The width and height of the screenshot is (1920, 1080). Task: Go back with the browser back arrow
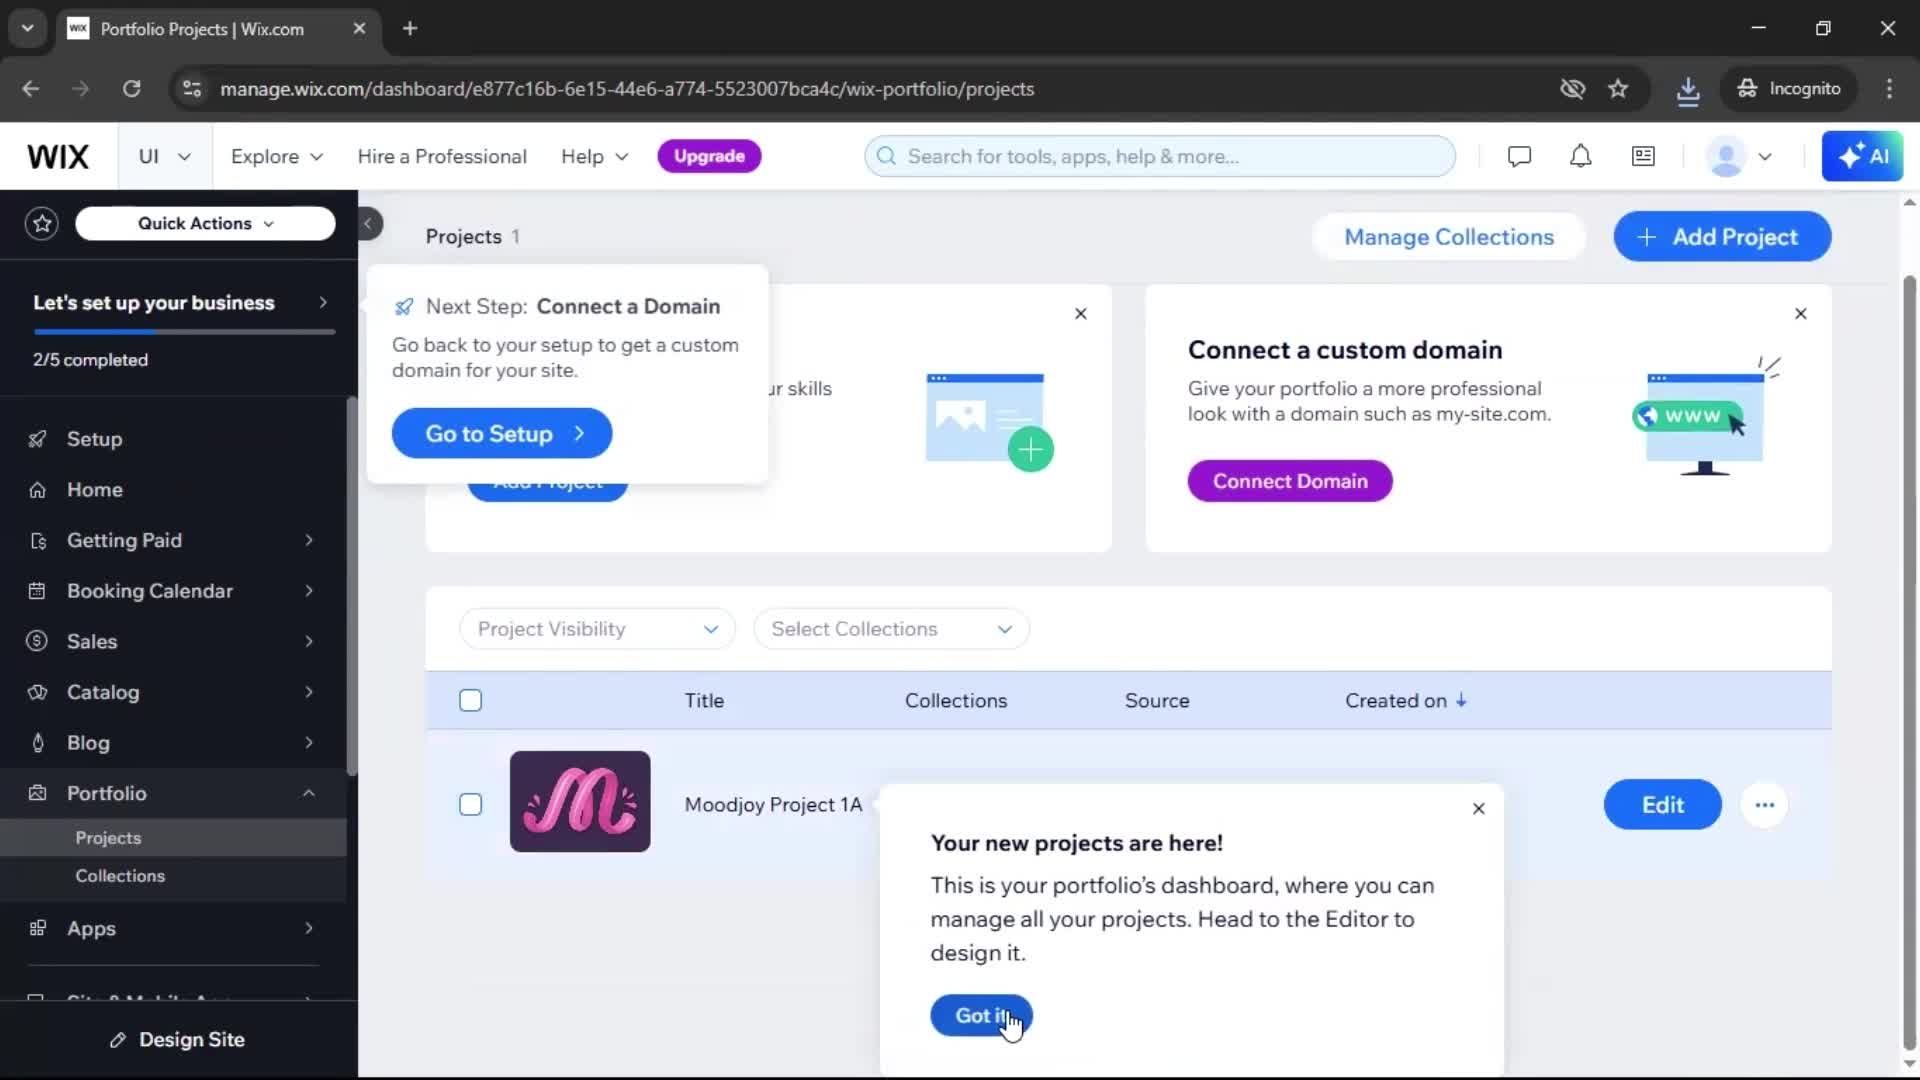pos(30,88)
